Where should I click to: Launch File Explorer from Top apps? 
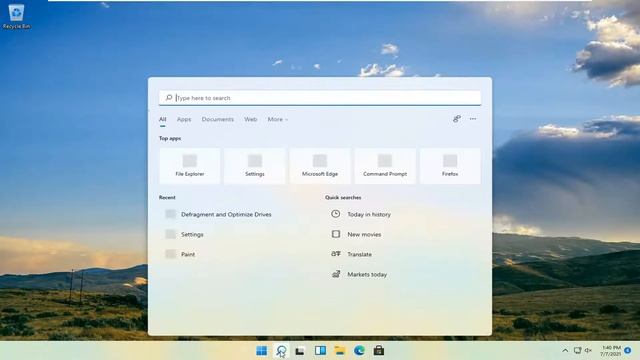pyautogui.click(x=190, y=166)
